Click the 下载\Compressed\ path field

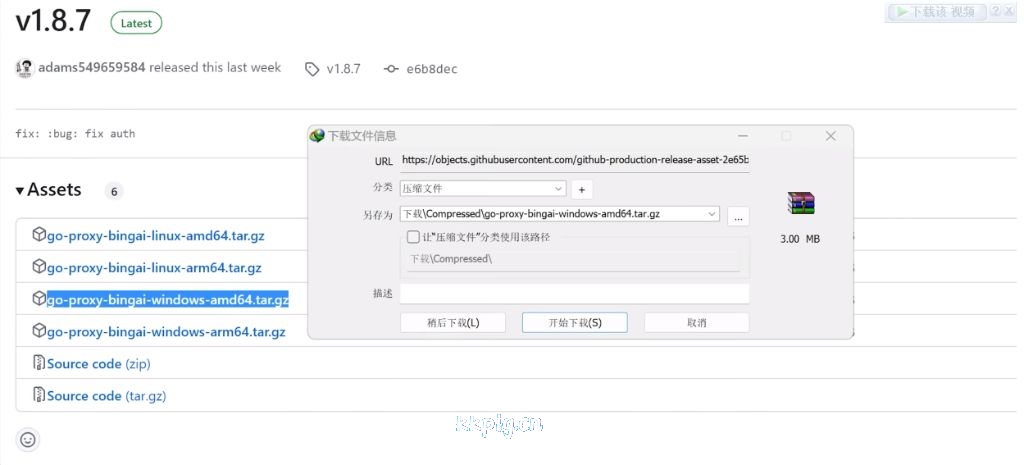[573, 259]
